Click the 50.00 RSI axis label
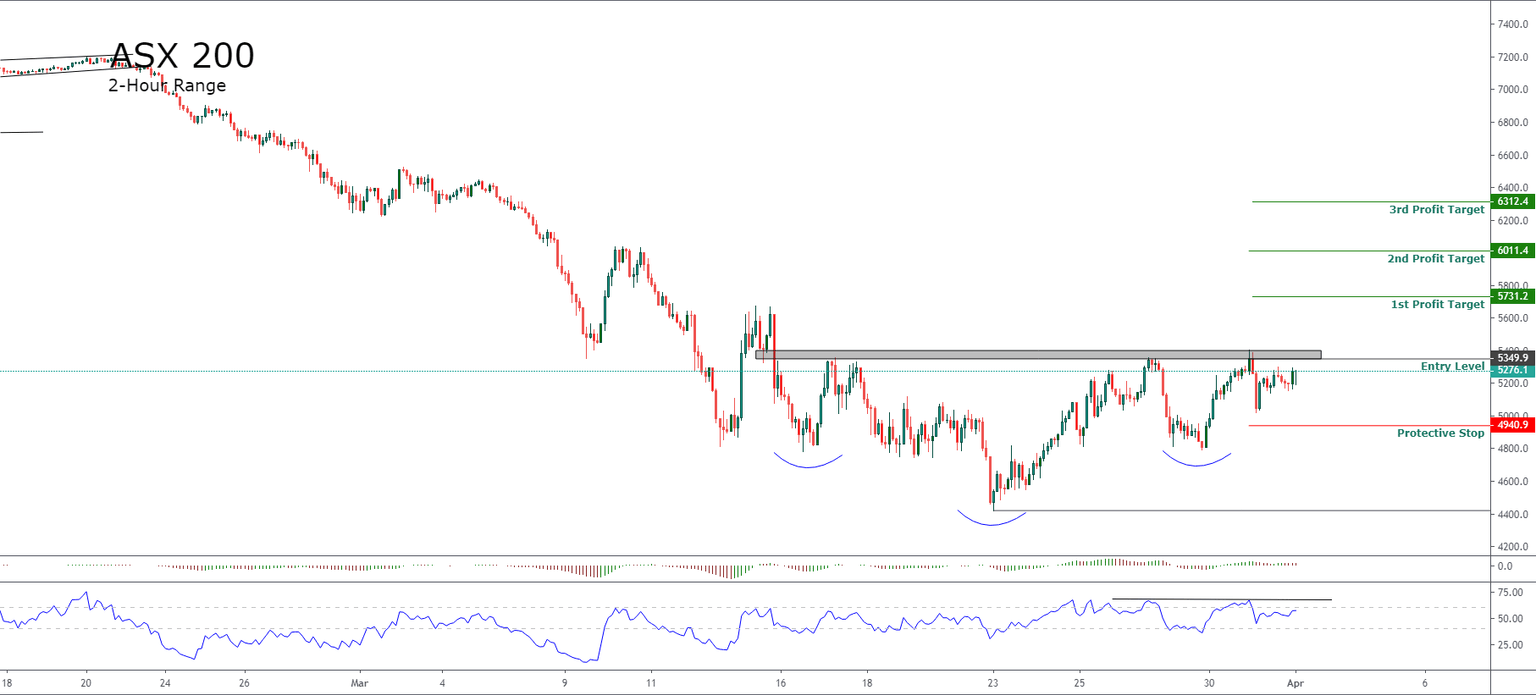The width and height of the screenshot is (1536, 695). [x=1510, y=619]
